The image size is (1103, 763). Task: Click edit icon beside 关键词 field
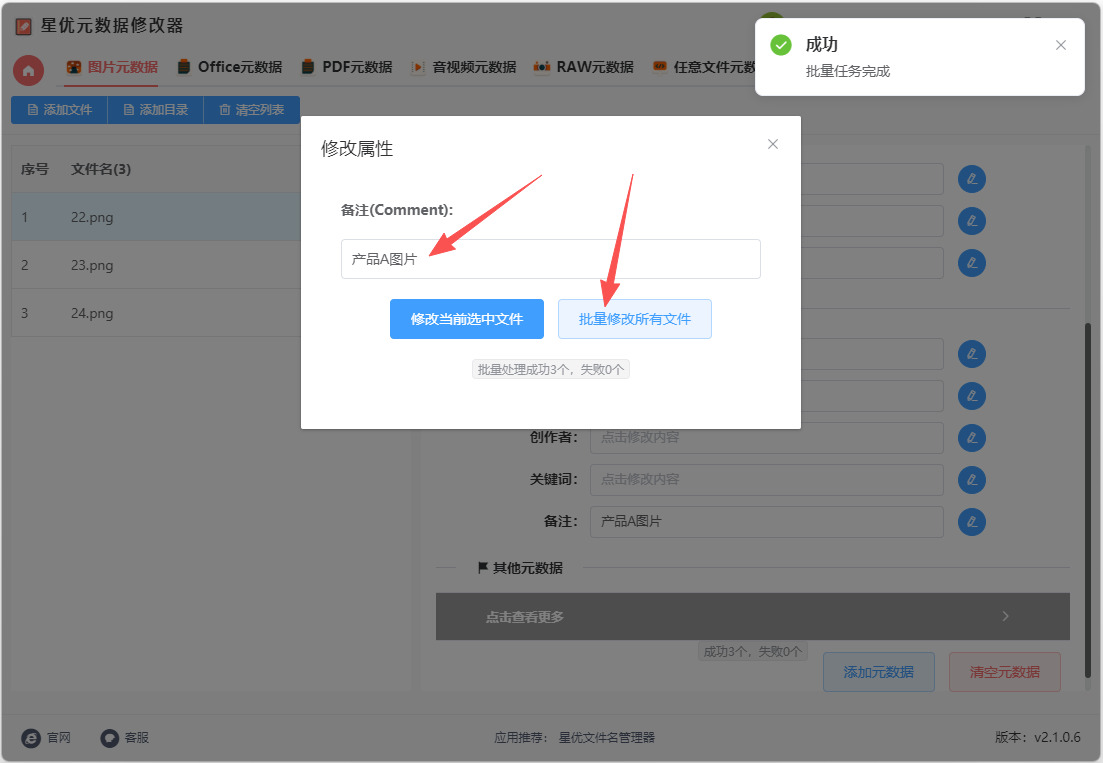[971, 480]
